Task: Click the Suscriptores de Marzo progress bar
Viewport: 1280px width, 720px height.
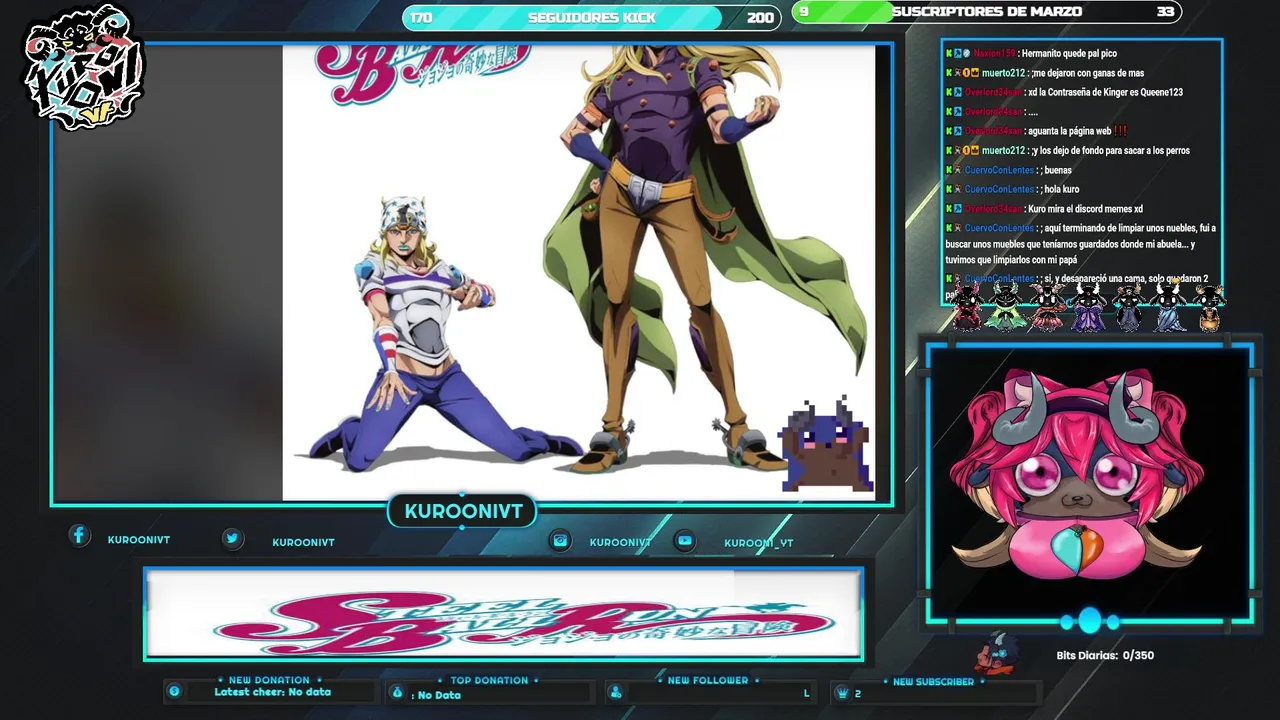Action: [986, 12]
